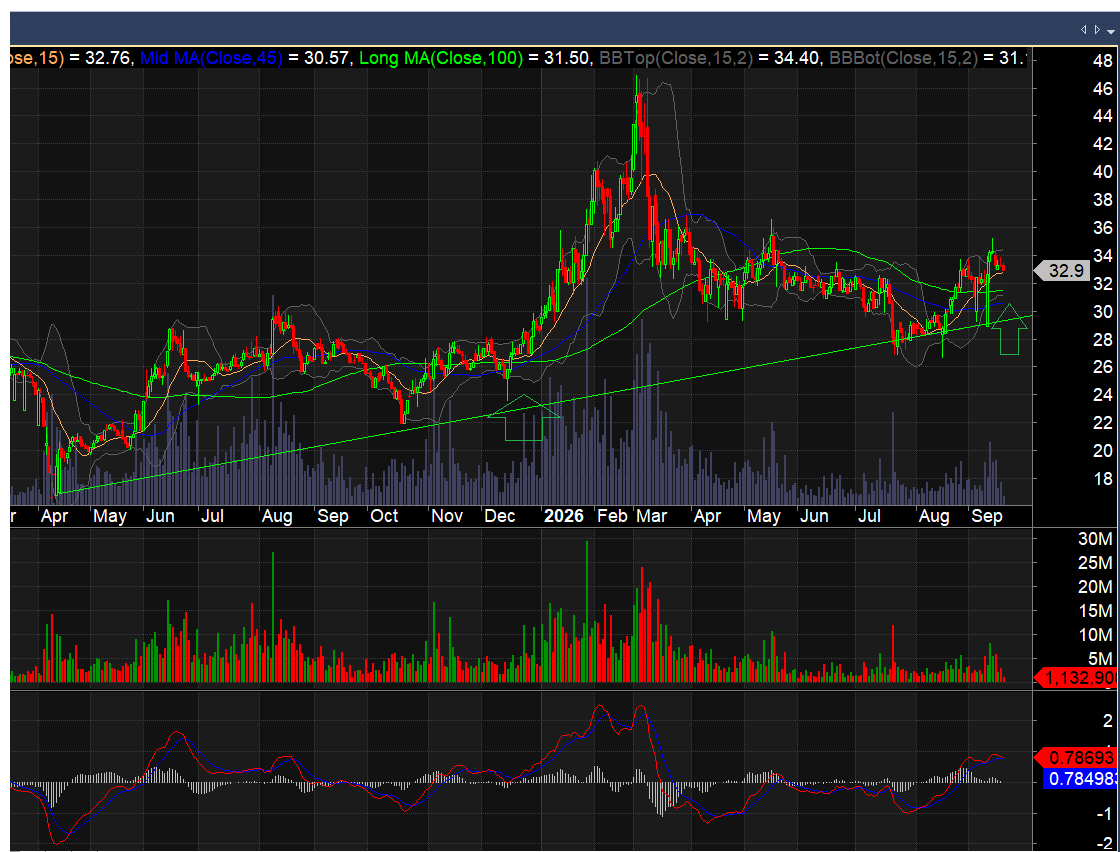Screen dimensions: 1120x852
Task: Click the BBTop(Close,15,2) legend label
Action: click(676, 58)
